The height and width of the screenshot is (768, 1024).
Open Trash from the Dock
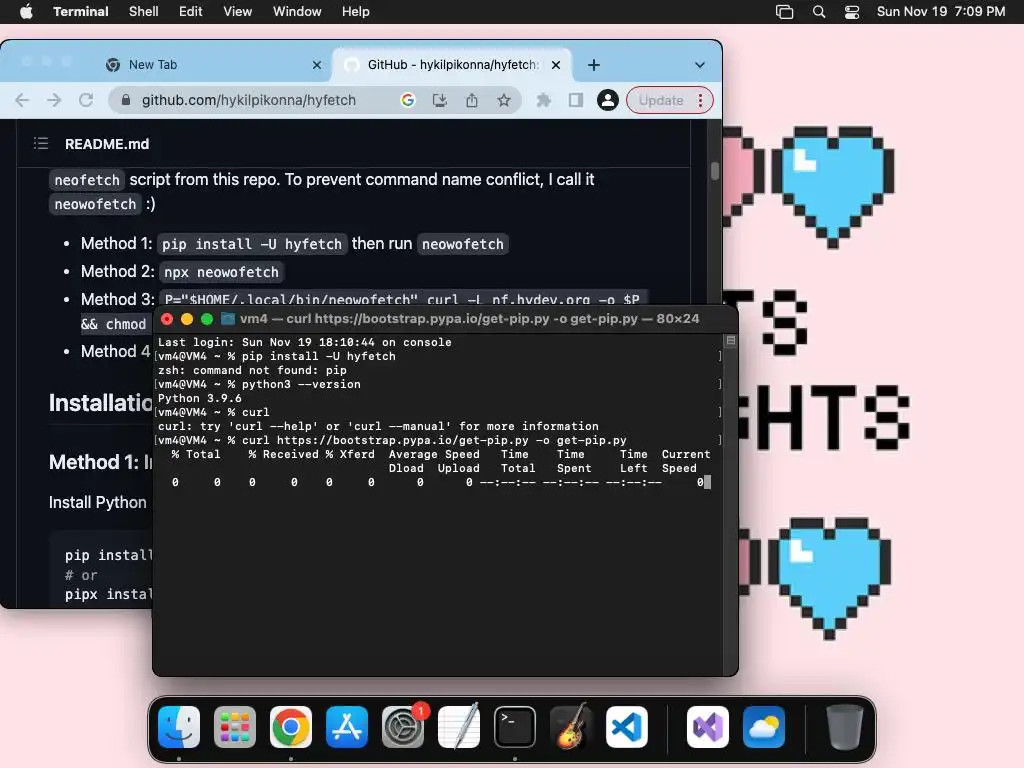point(844,726)
